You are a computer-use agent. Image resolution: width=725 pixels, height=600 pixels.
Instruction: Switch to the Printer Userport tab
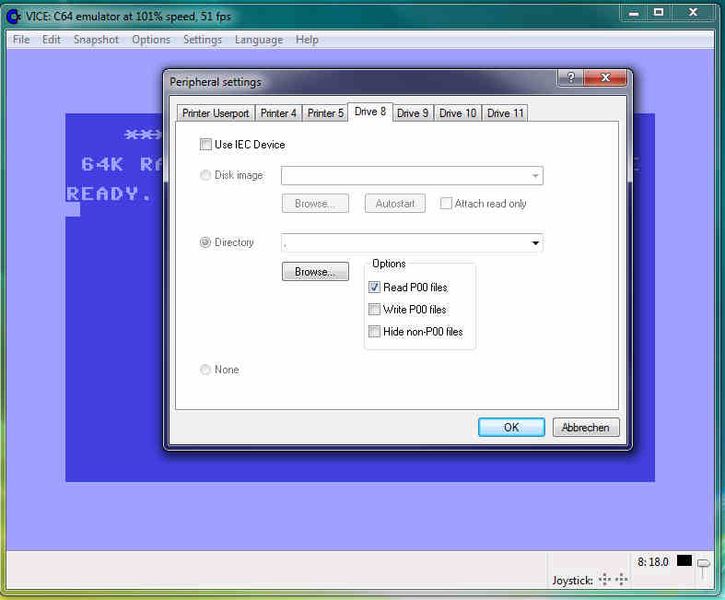pyautogui.click(x=216, y=113)
